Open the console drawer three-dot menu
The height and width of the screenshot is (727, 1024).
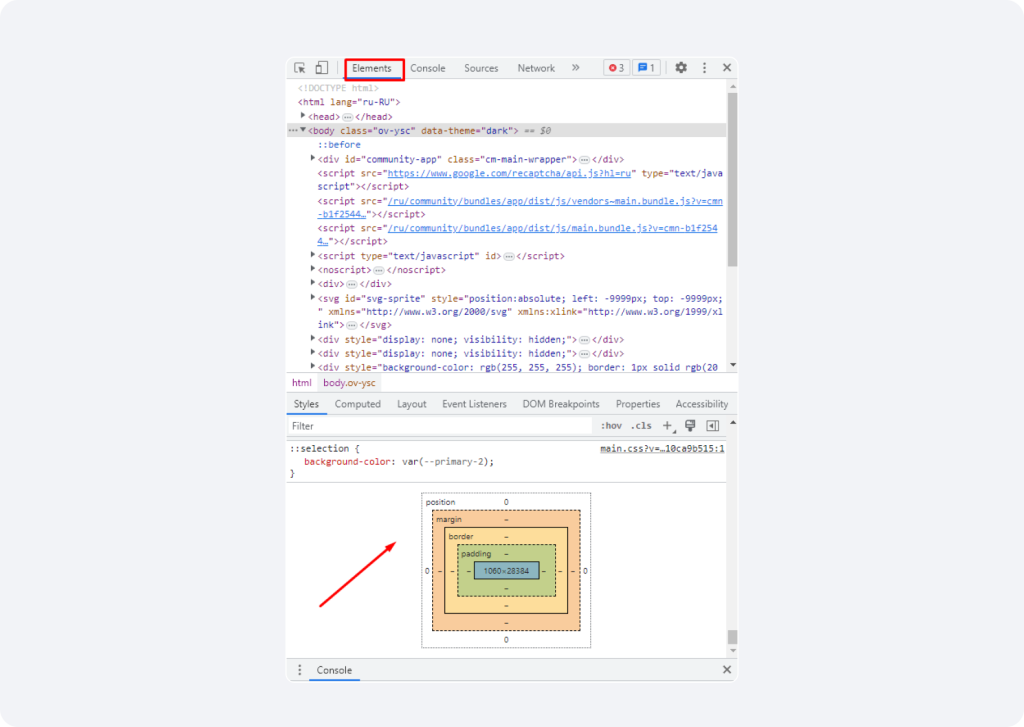pos(300,670)
